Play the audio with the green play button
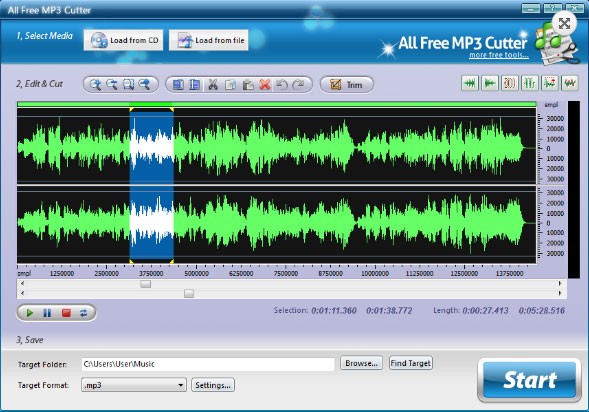Viewport: 589px width, 412px height. coord(30,313)
